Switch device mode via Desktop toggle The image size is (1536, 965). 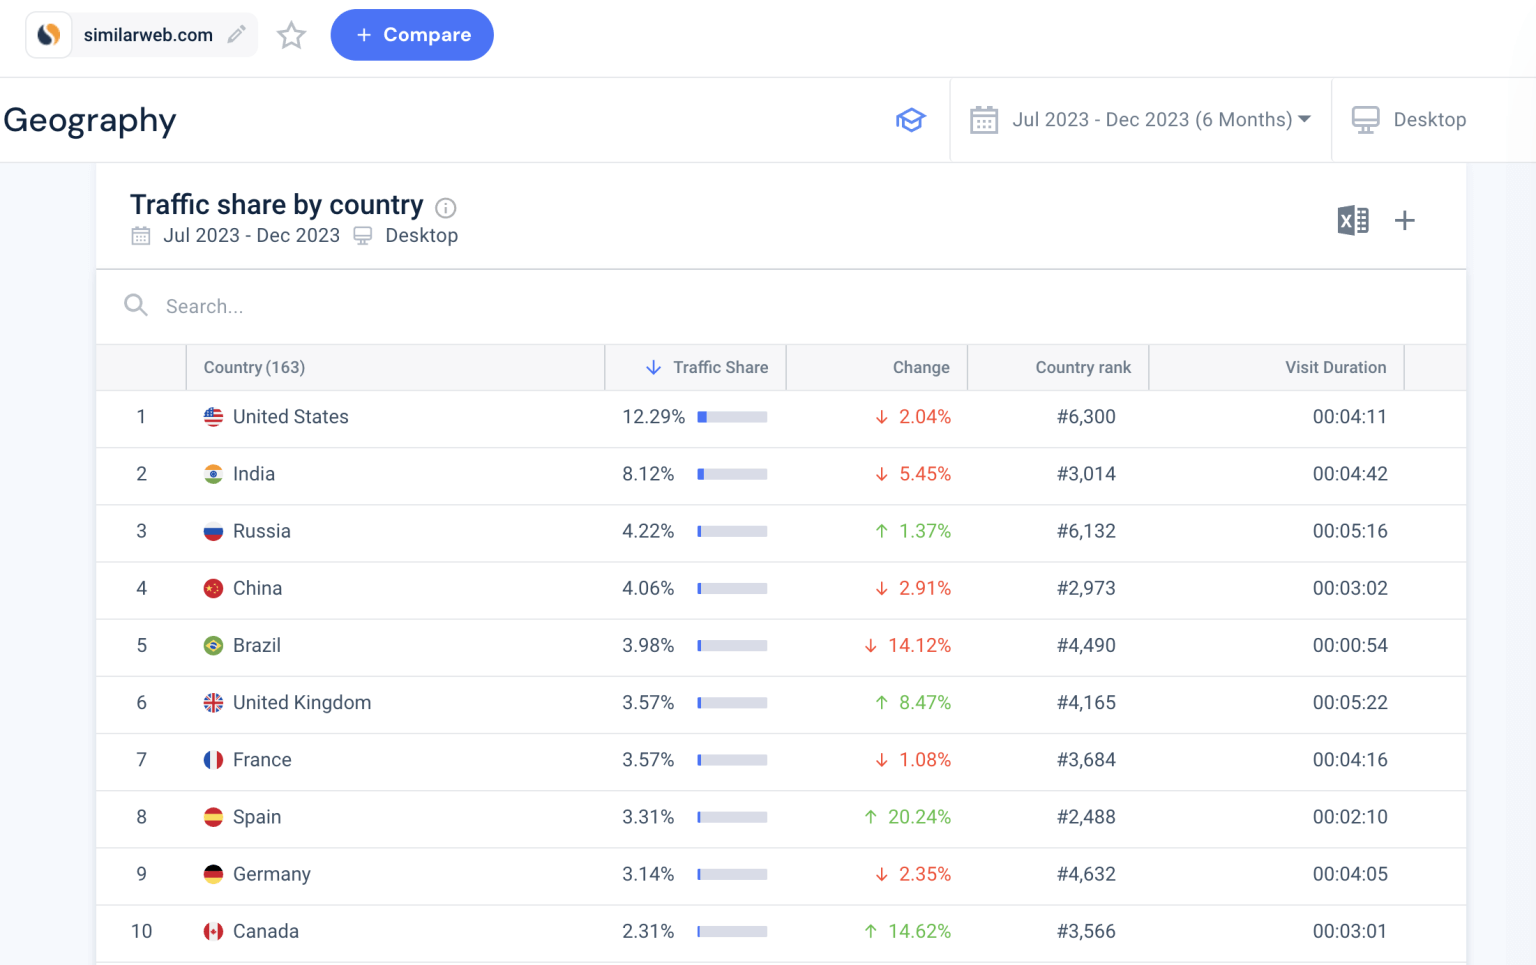tap(1429, 119)
